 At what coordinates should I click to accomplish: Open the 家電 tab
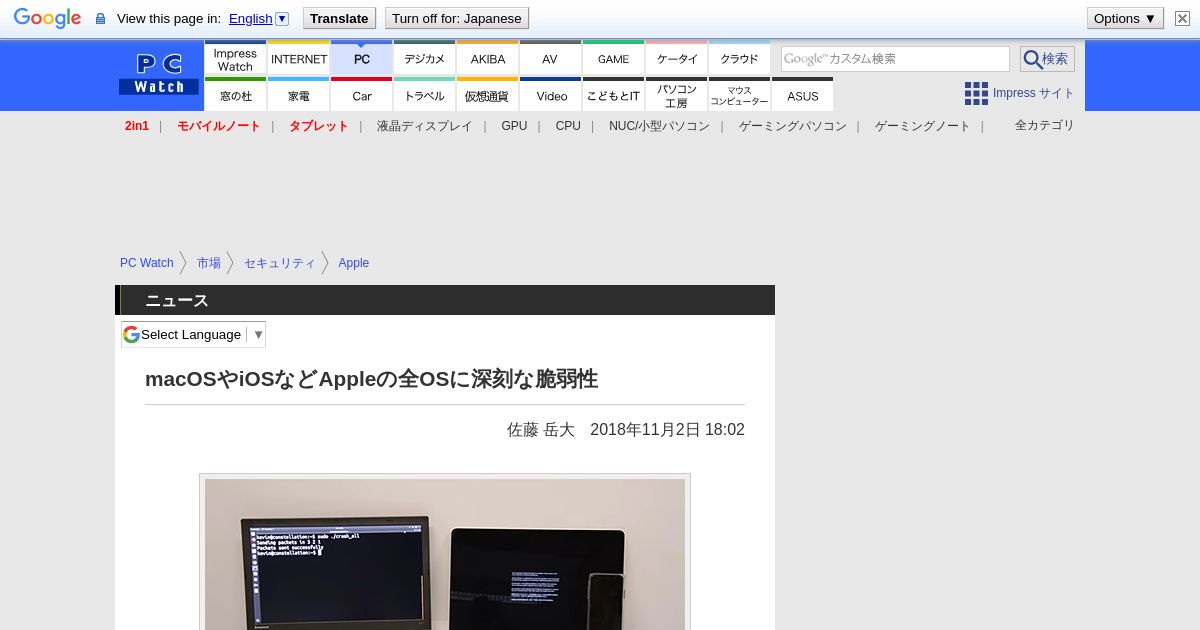coord(298,95)
